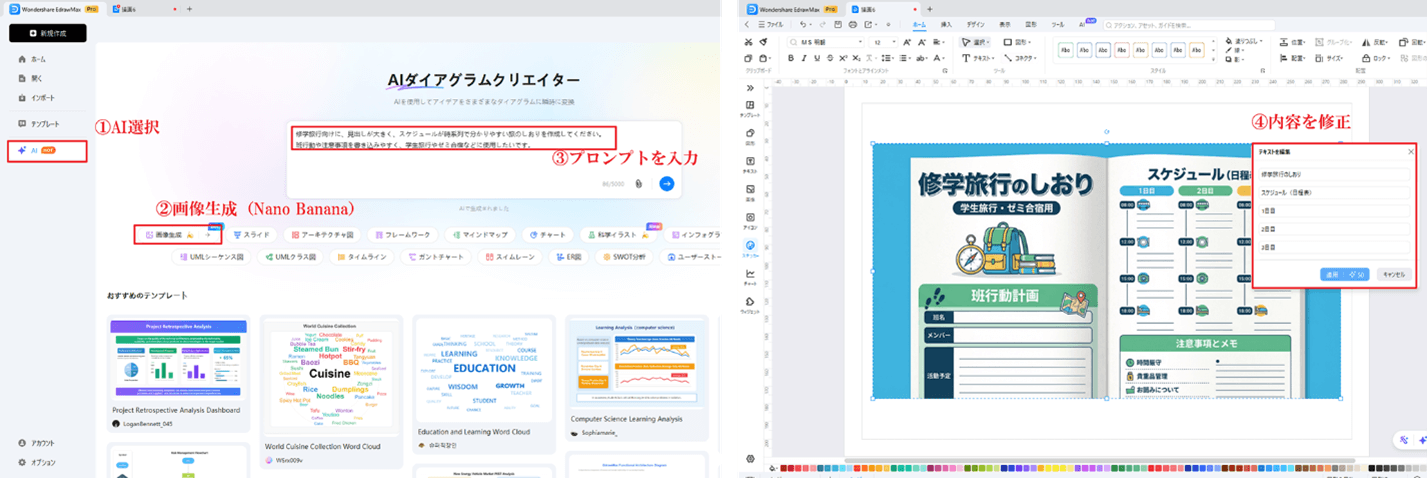Add a new tab in the left window
The image size is (1427, 478).
click(x=189, y=9)
